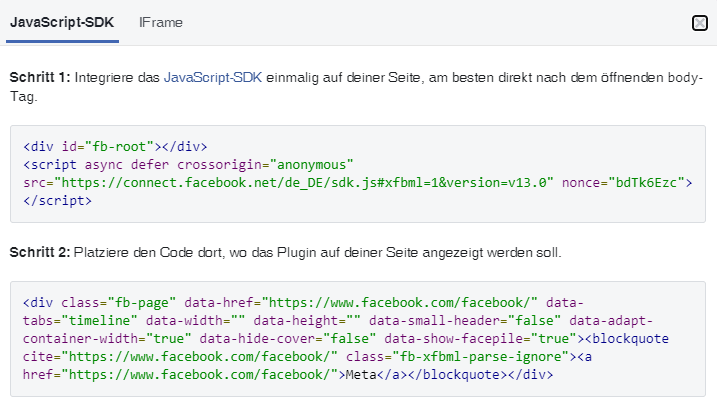Click the data-height="" attribute
Viewport: 717px width, 415px height.
point(307,320)
